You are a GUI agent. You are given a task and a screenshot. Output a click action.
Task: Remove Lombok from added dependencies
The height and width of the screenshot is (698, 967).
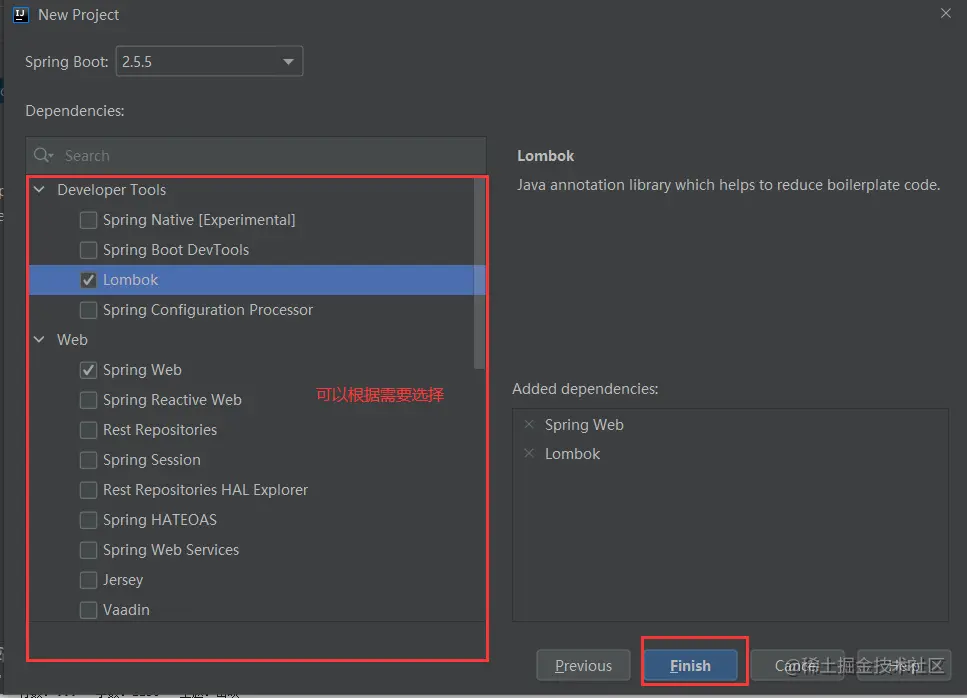pyautogui.click(x=529, y=453)
